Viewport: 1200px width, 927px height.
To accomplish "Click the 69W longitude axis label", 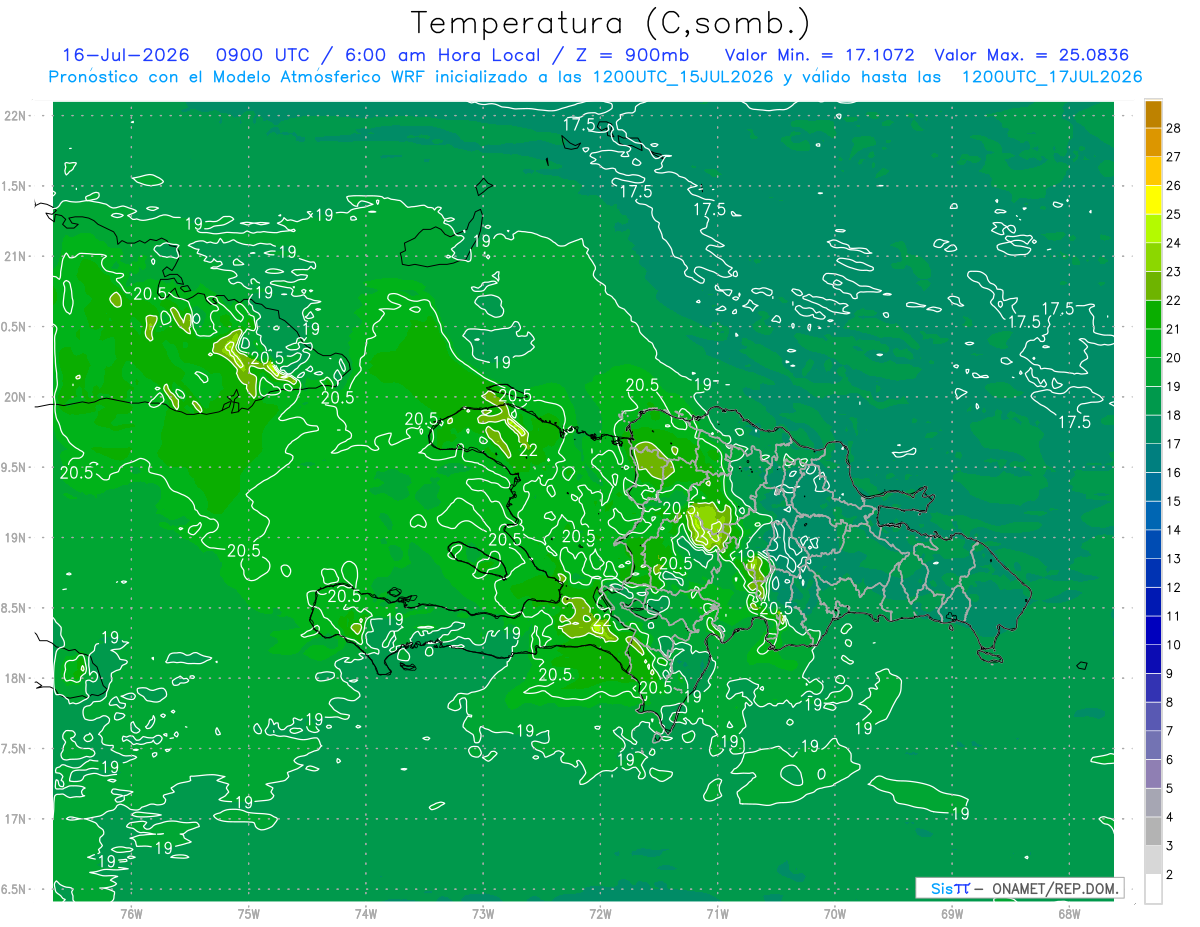I will (x=952, y=913).
